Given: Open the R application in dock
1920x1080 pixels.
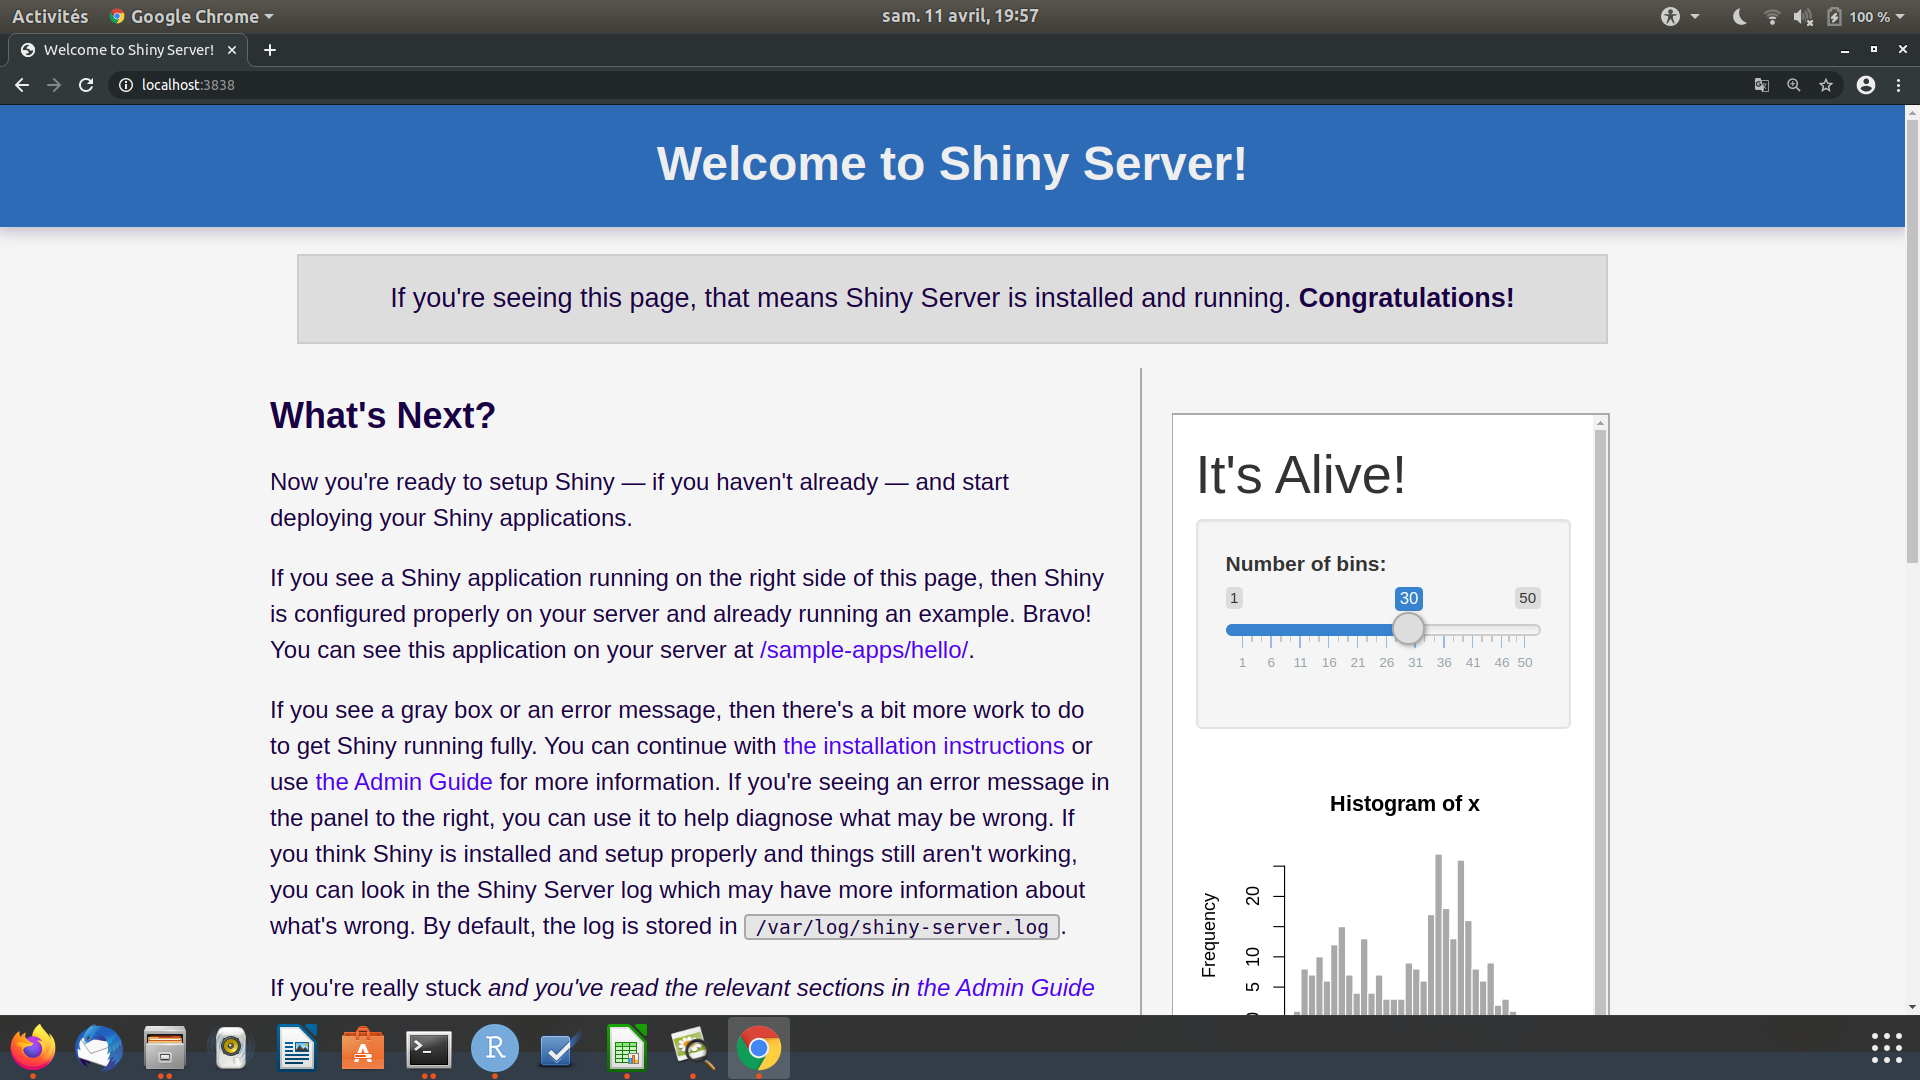Looking at the screenshot, I should point(495,1048).
